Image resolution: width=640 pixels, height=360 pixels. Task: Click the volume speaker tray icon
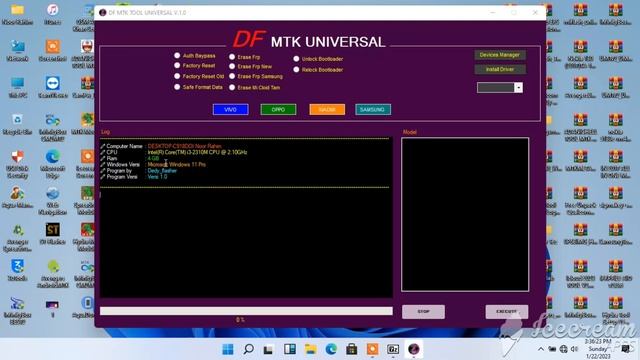coord(575,349)
